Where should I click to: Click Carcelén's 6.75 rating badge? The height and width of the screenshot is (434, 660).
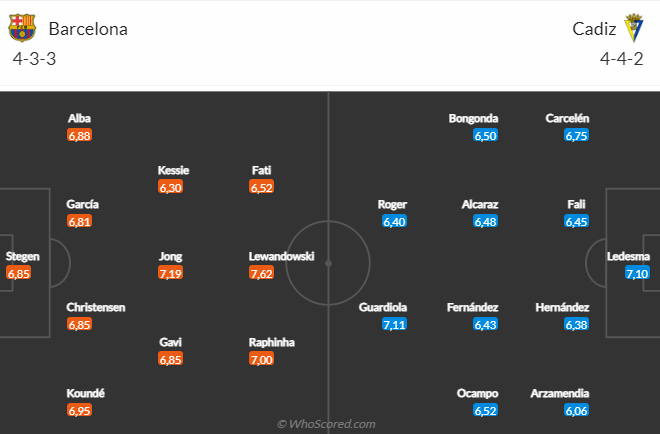click(x=576, y=135)
